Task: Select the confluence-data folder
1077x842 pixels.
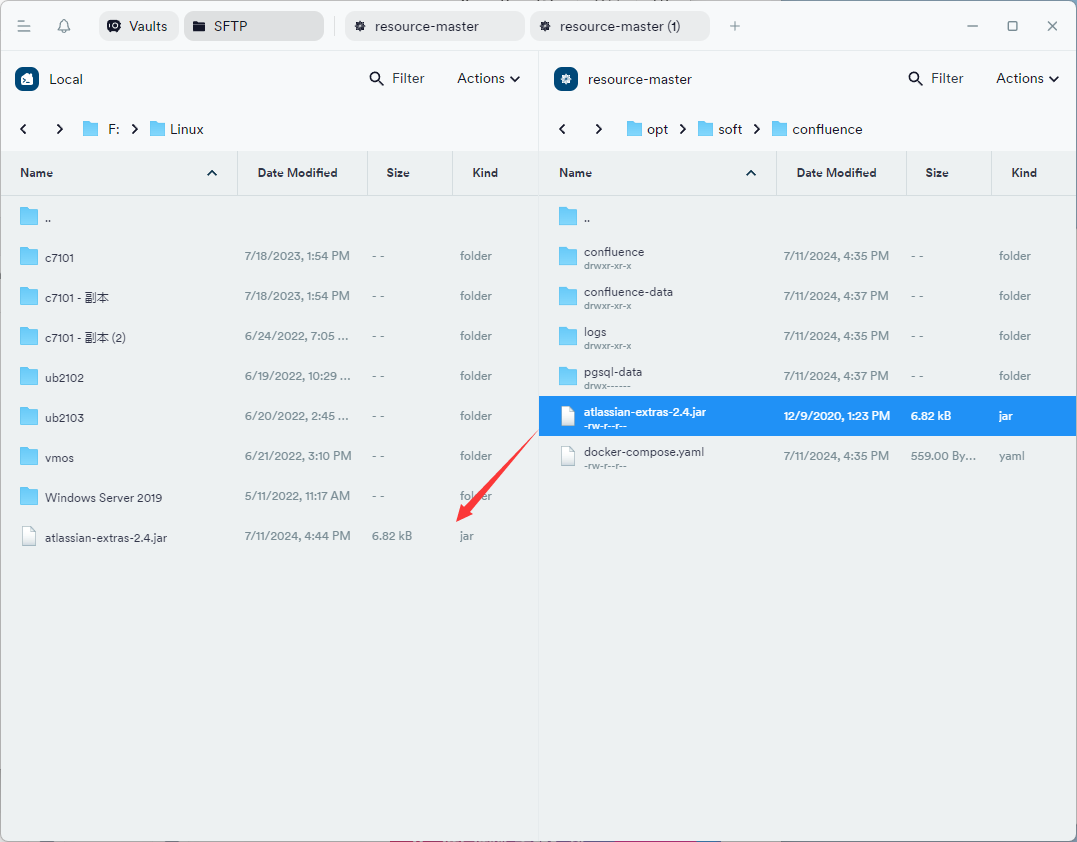Action: (808, 296)
